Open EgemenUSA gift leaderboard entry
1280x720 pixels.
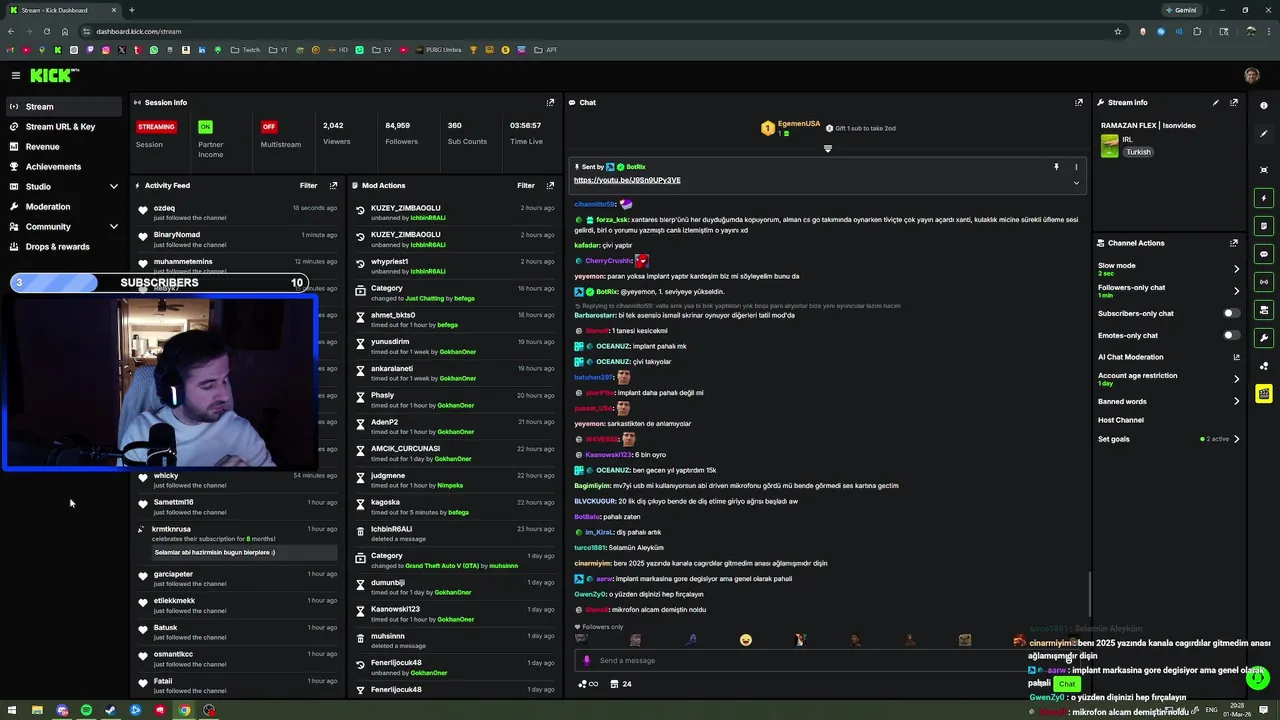791,128
